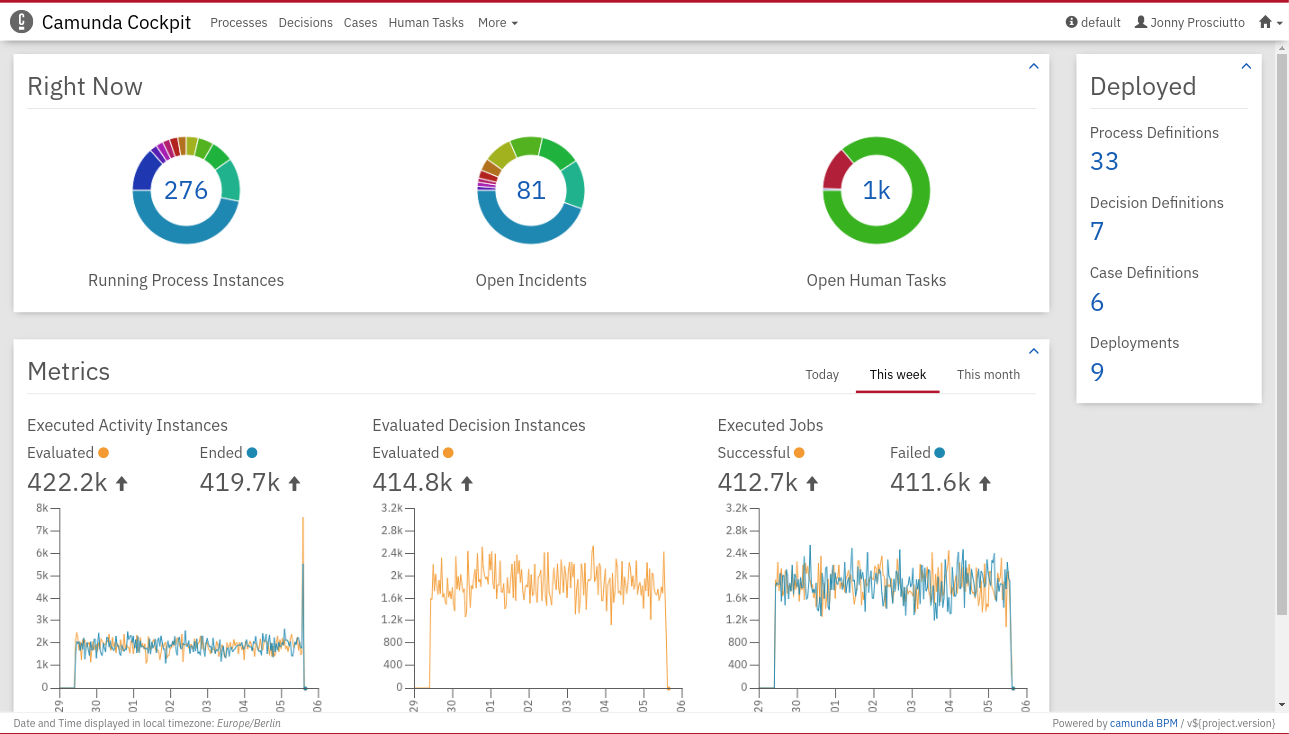Open the Jonny Prosciutto user menu
Screen dimensions: 1289x734
click(1190, 22)
